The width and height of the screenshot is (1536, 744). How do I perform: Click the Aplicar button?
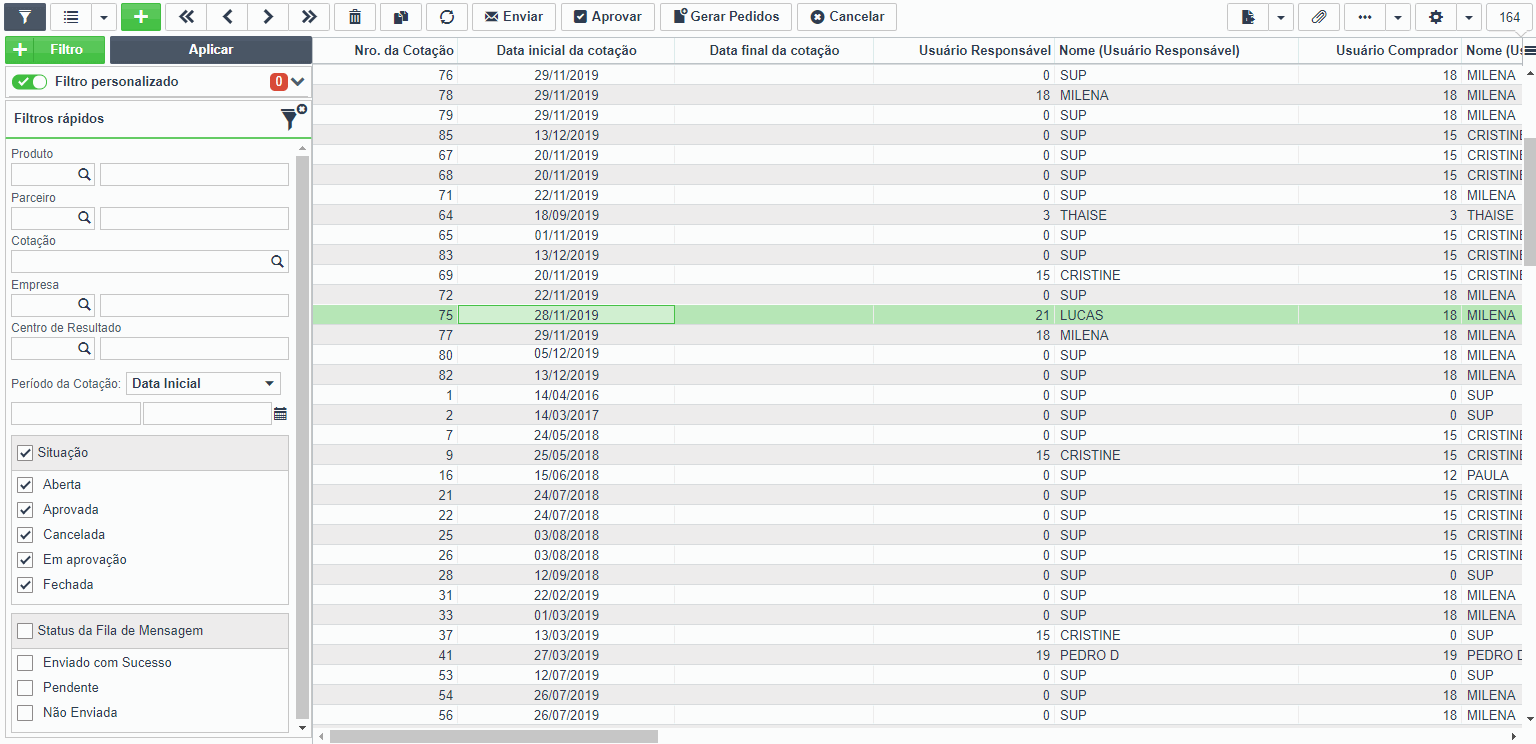pos(211,50)
